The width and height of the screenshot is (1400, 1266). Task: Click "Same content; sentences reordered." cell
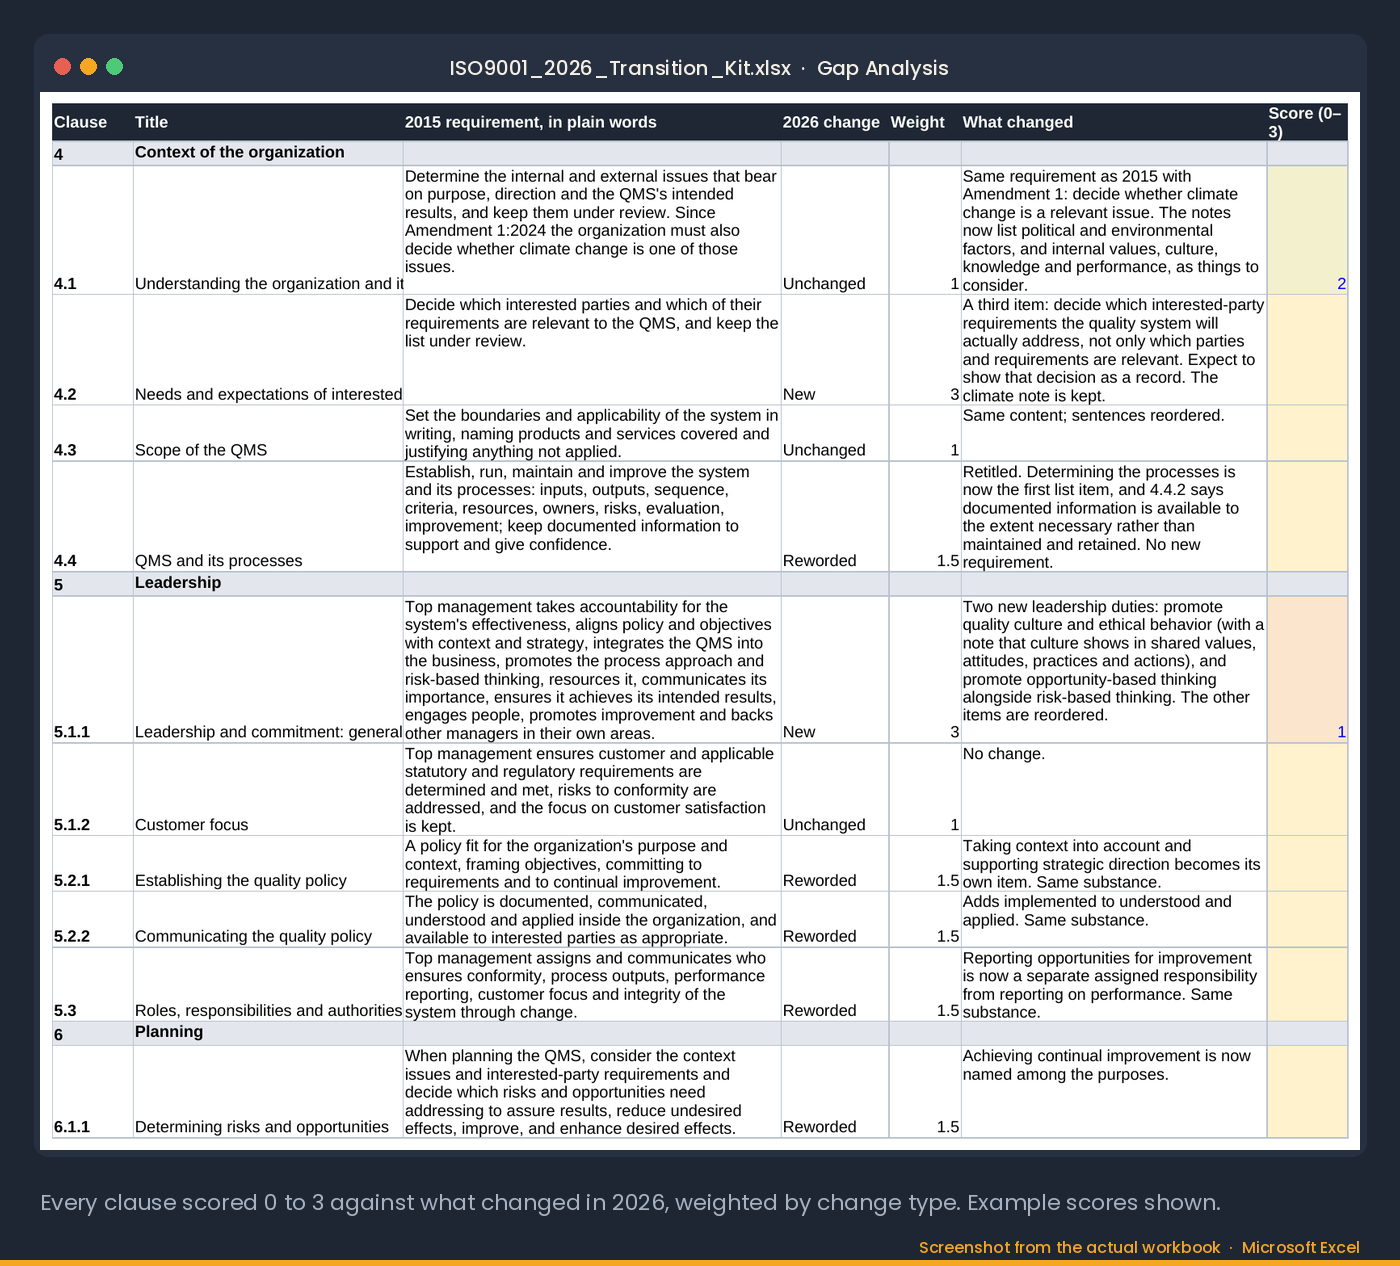(1114, 433)
